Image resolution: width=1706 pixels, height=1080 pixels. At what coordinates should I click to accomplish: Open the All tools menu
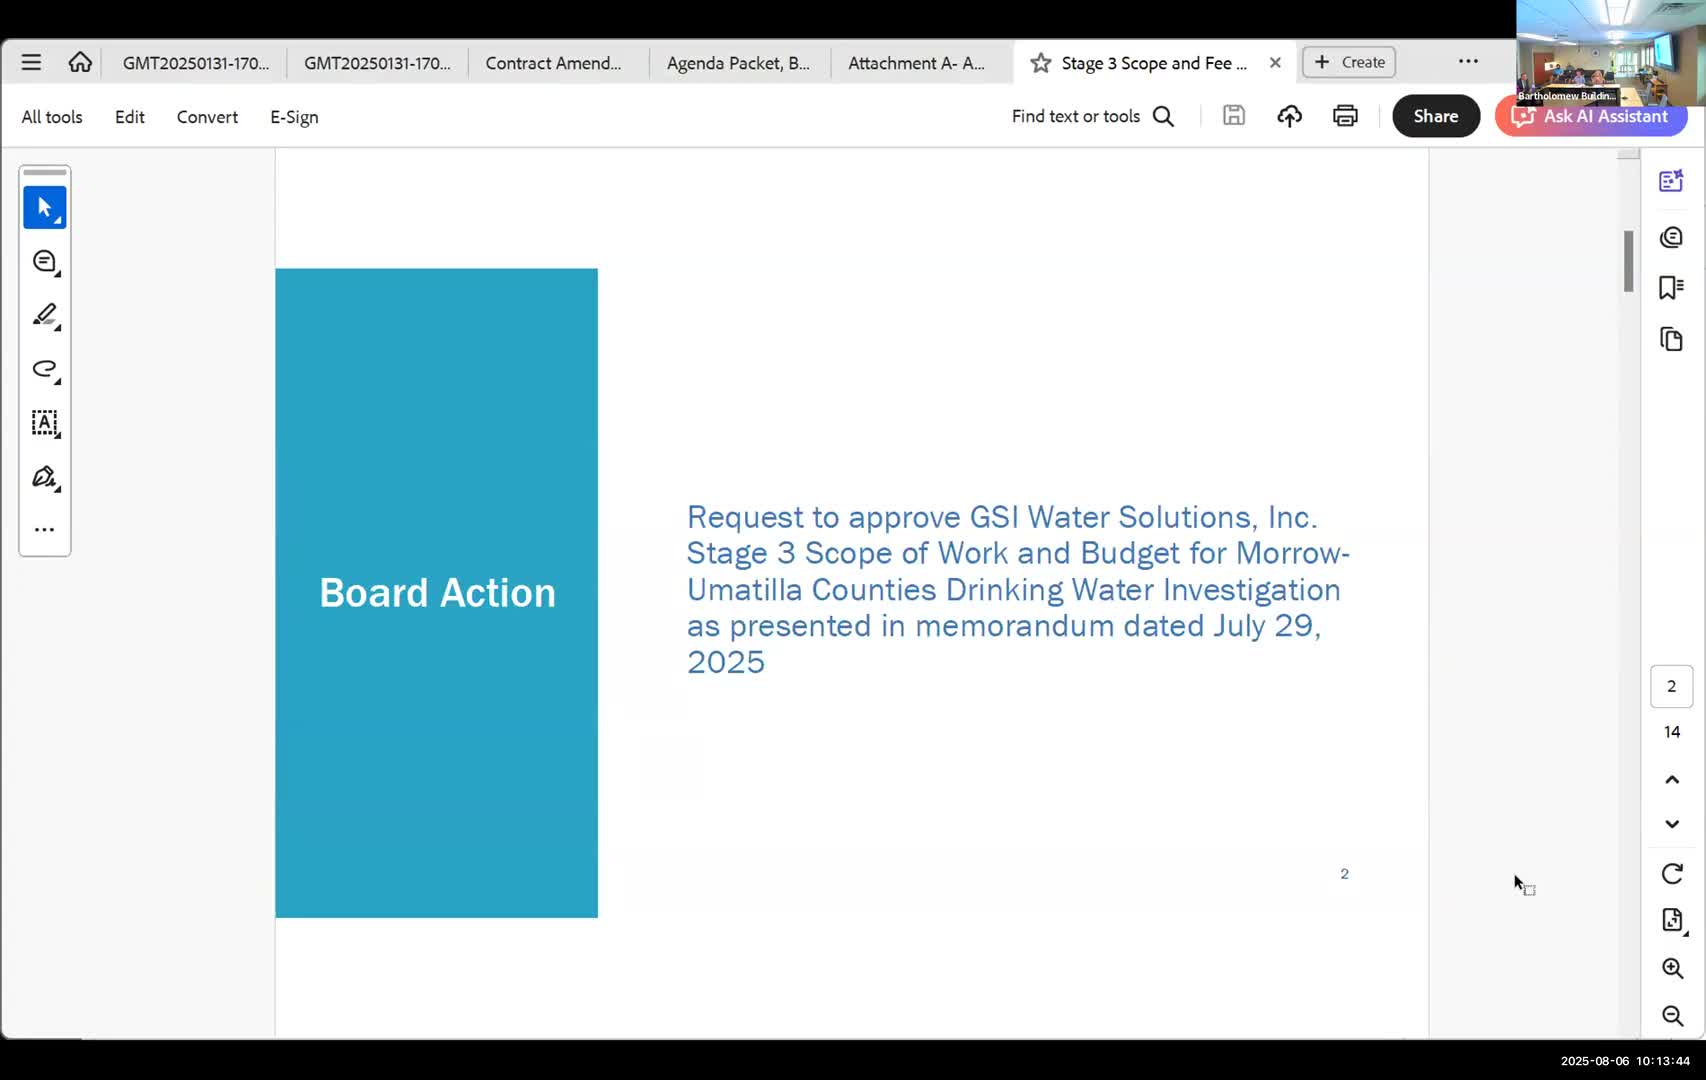[52, 117]
